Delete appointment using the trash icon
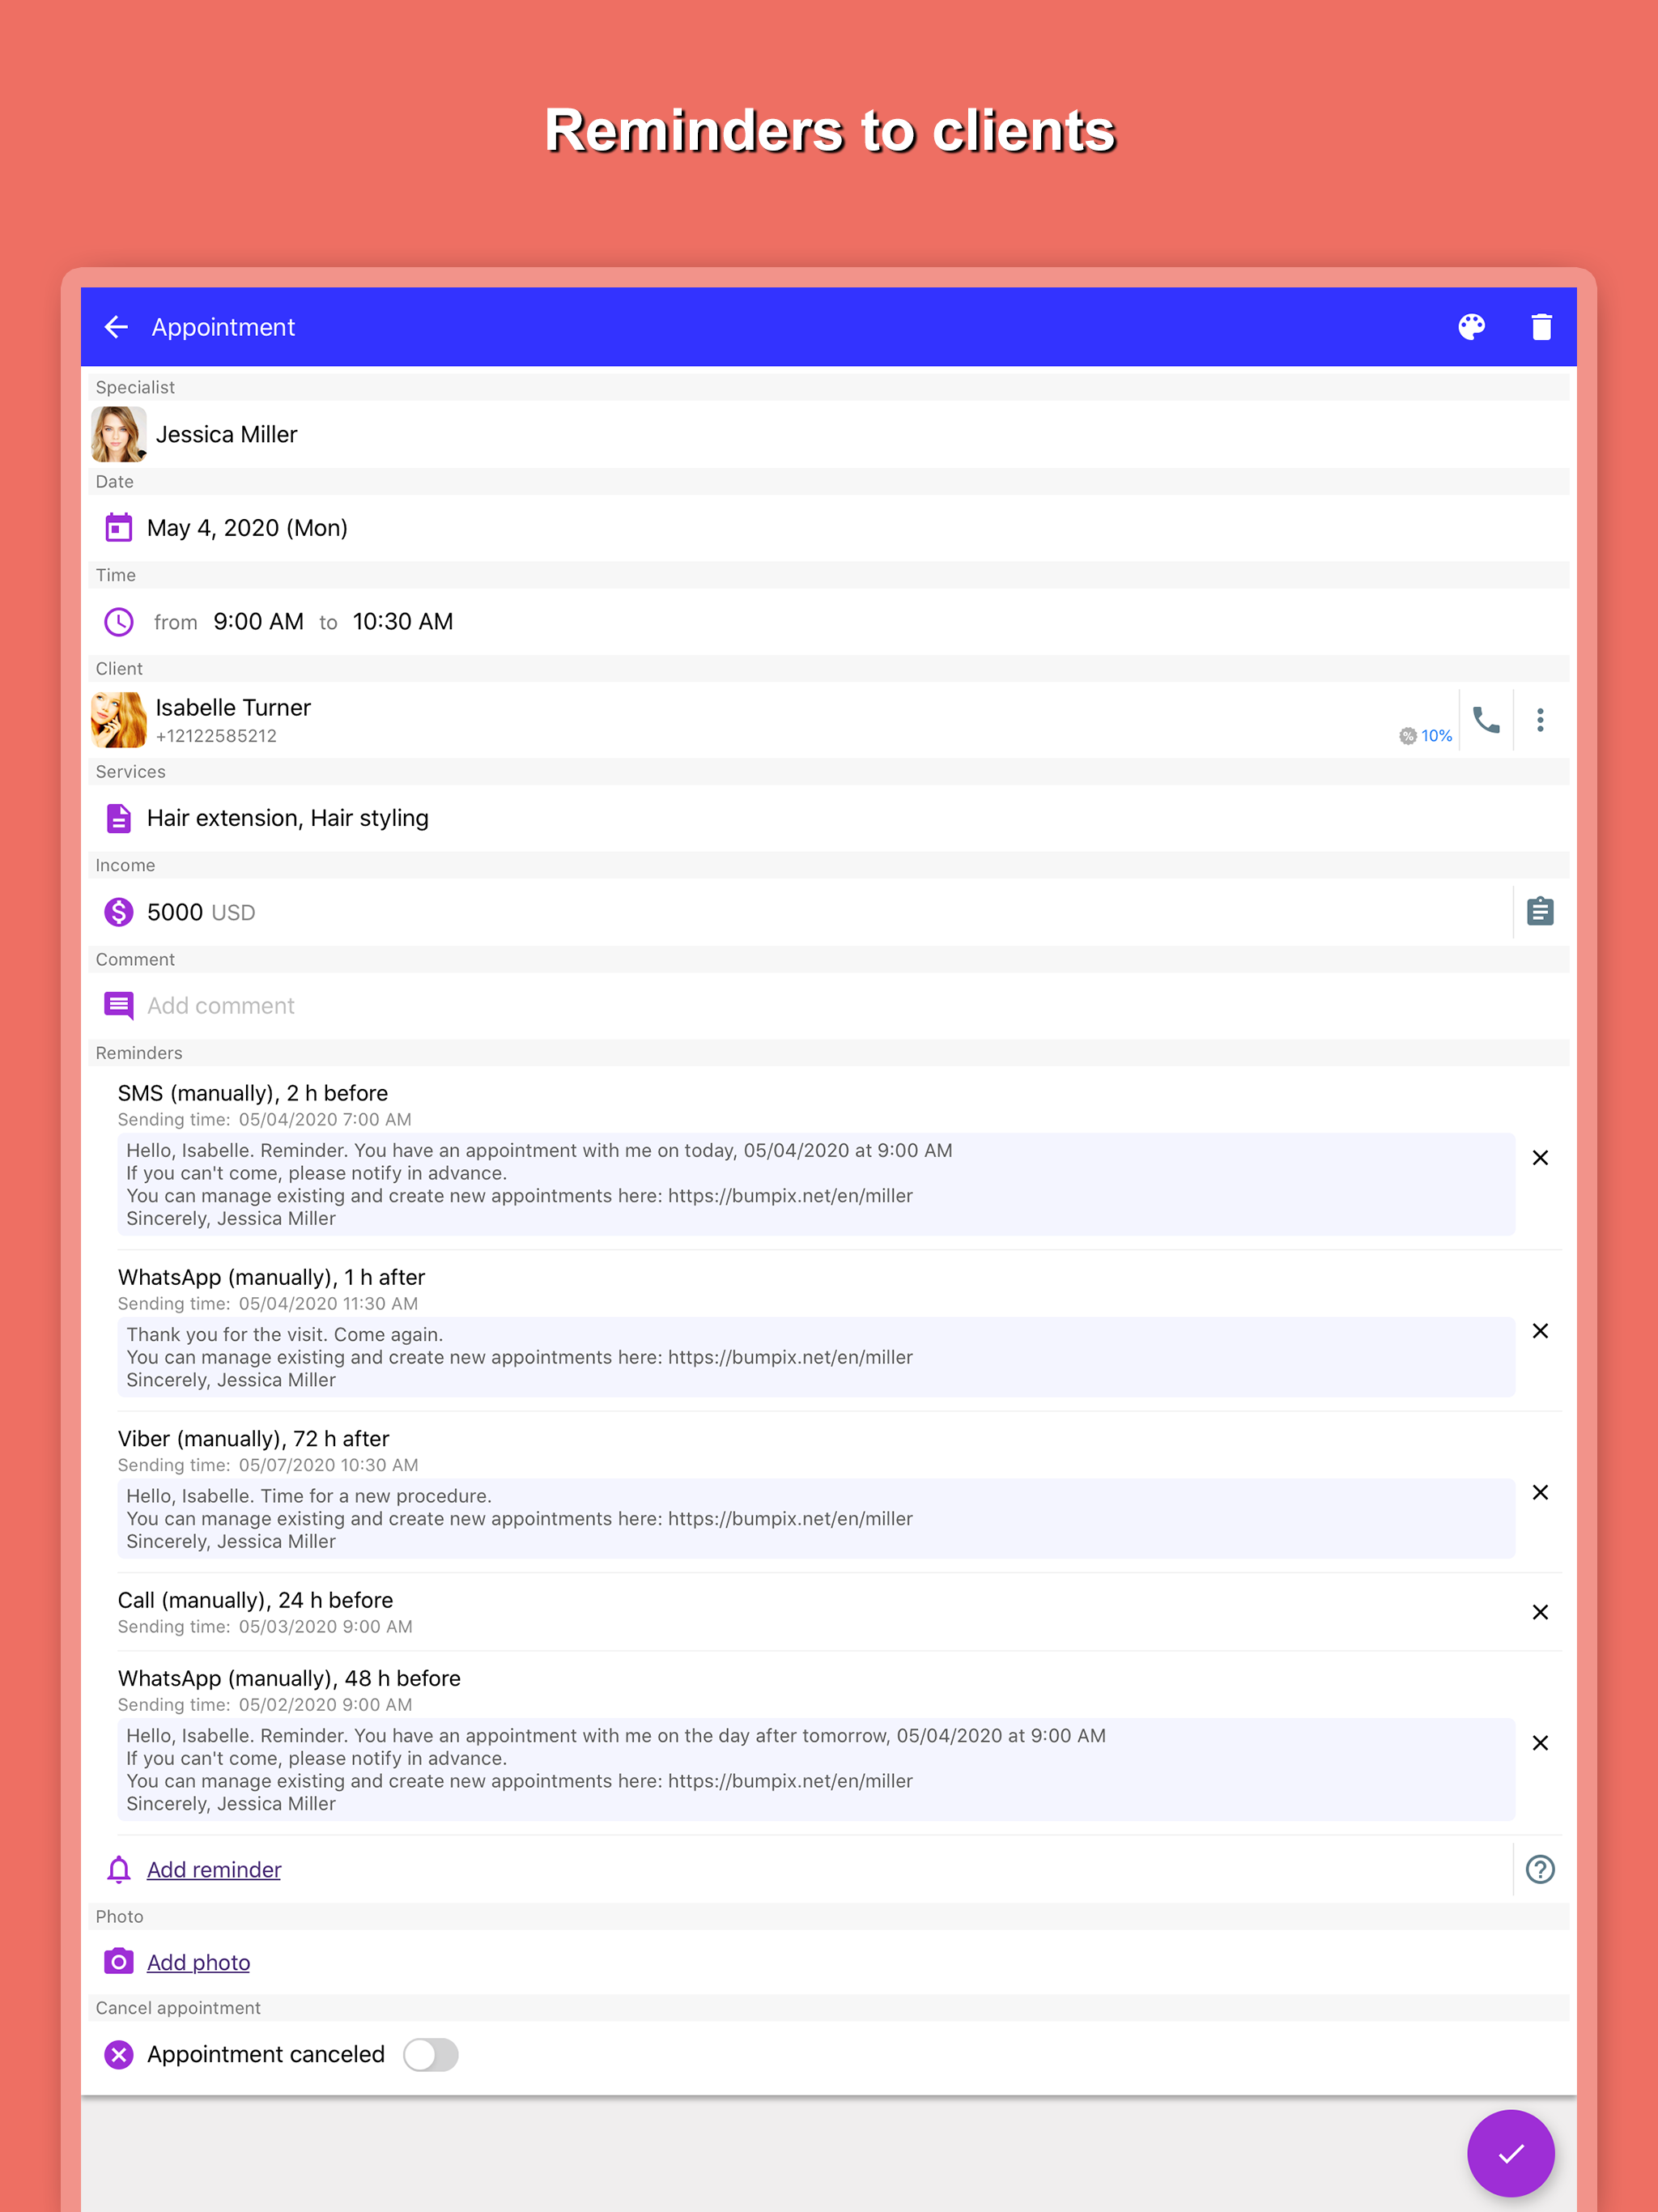1658x2212 pixels. tap(1540, 327)
